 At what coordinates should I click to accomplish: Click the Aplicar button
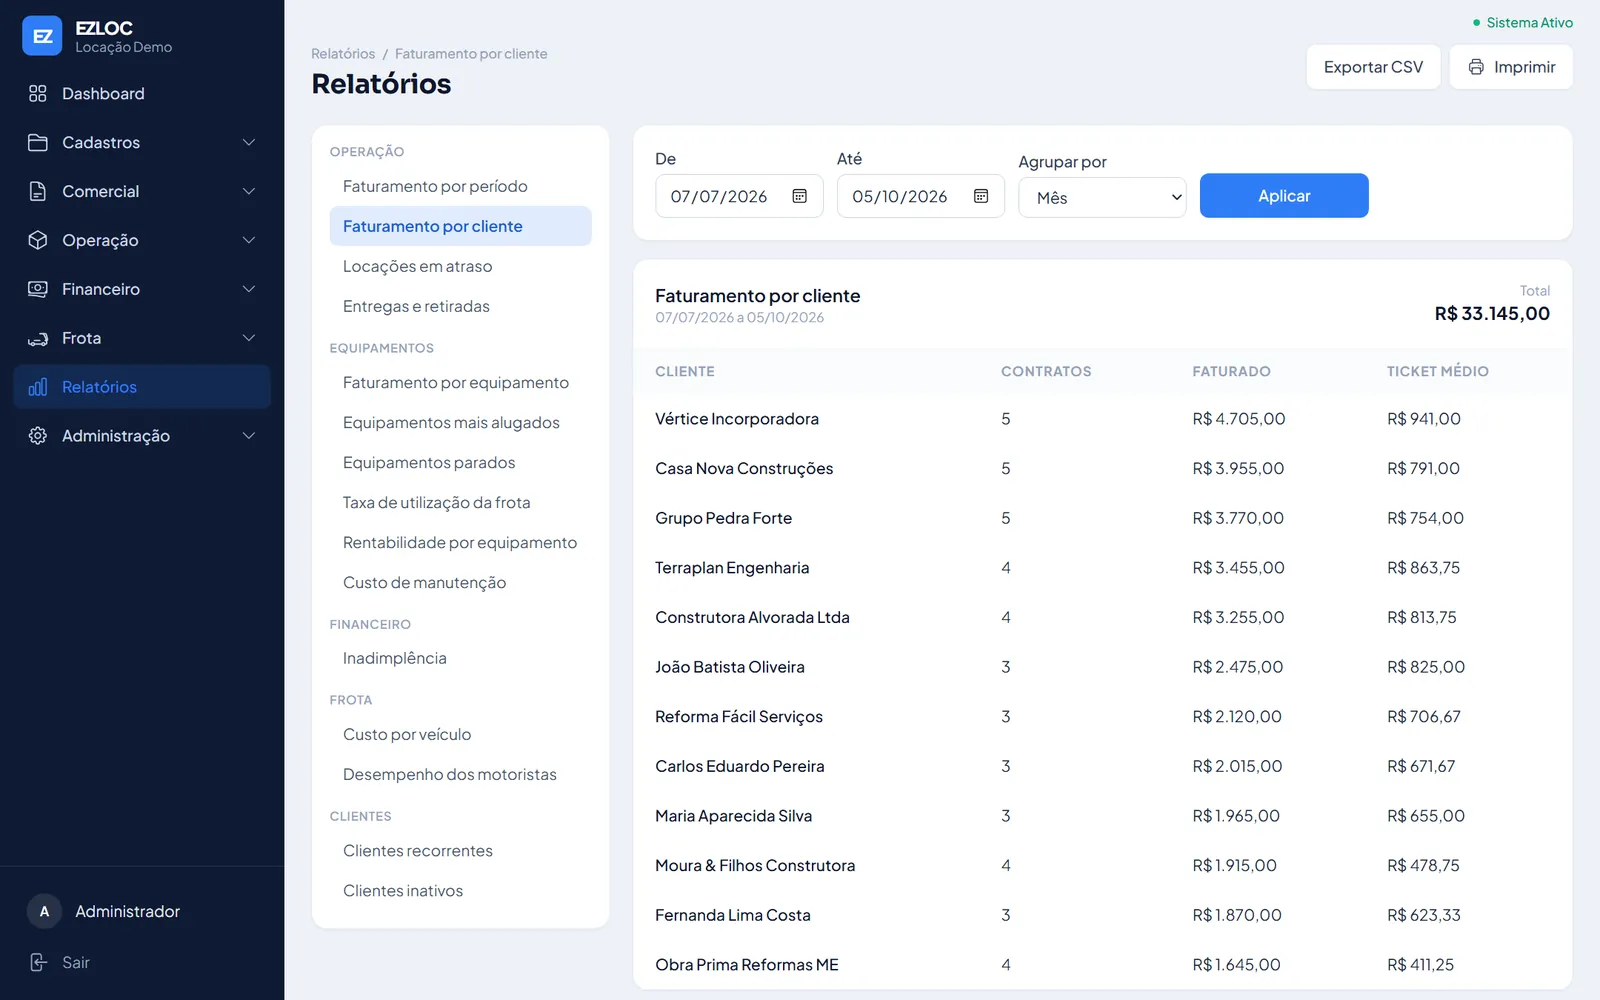pos(1284,196)
